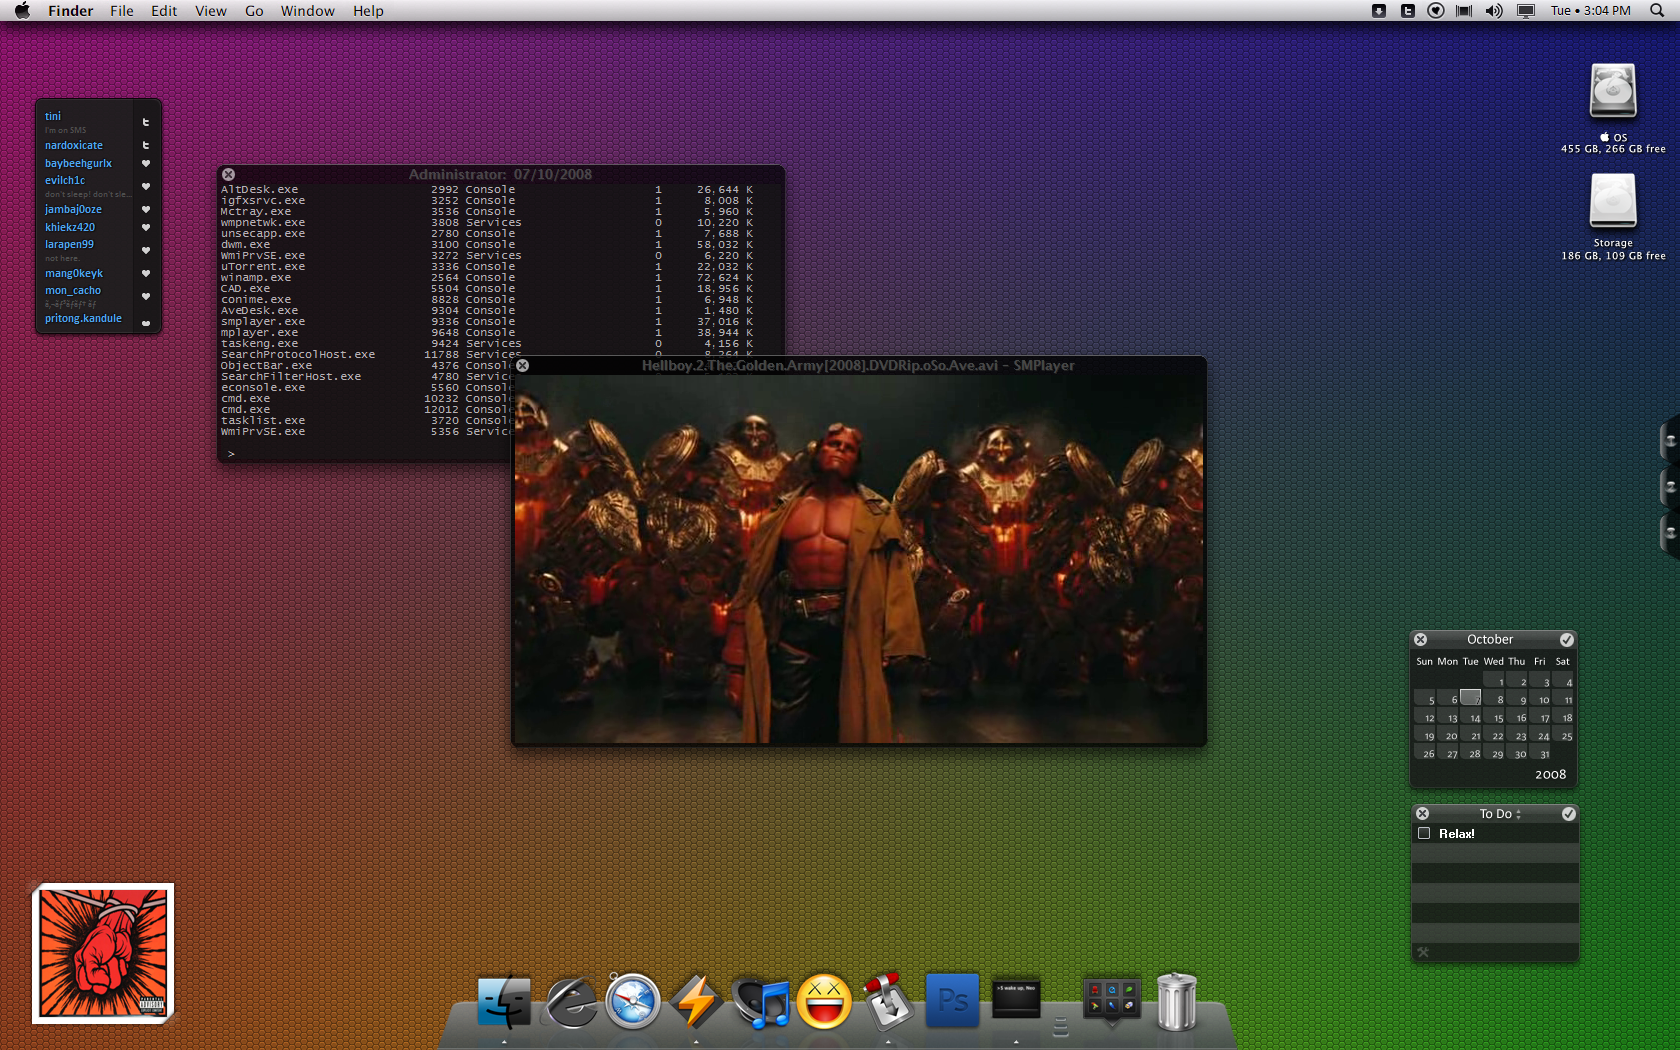Check the Relax! to-do checkbox
Image resolution: width=1680 pixels, height=1050 pixels.
(1424, 833)
